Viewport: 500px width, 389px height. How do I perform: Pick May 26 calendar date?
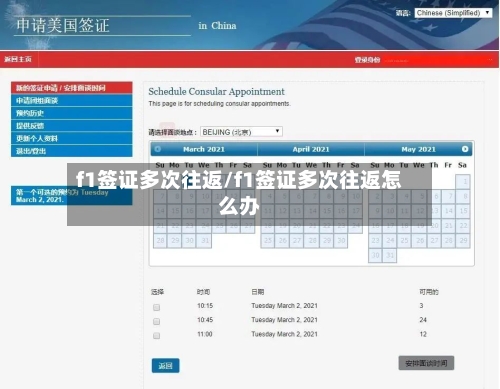coord(419,241)
